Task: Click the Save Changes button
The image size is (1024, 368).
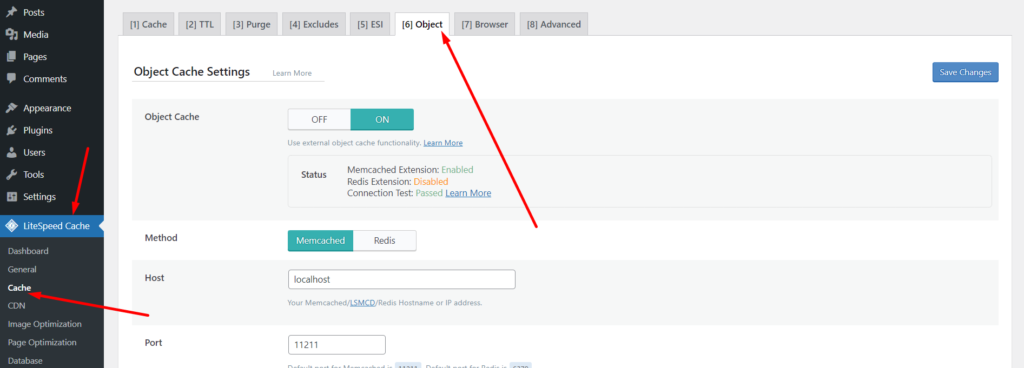Action: tap(965, 72)
